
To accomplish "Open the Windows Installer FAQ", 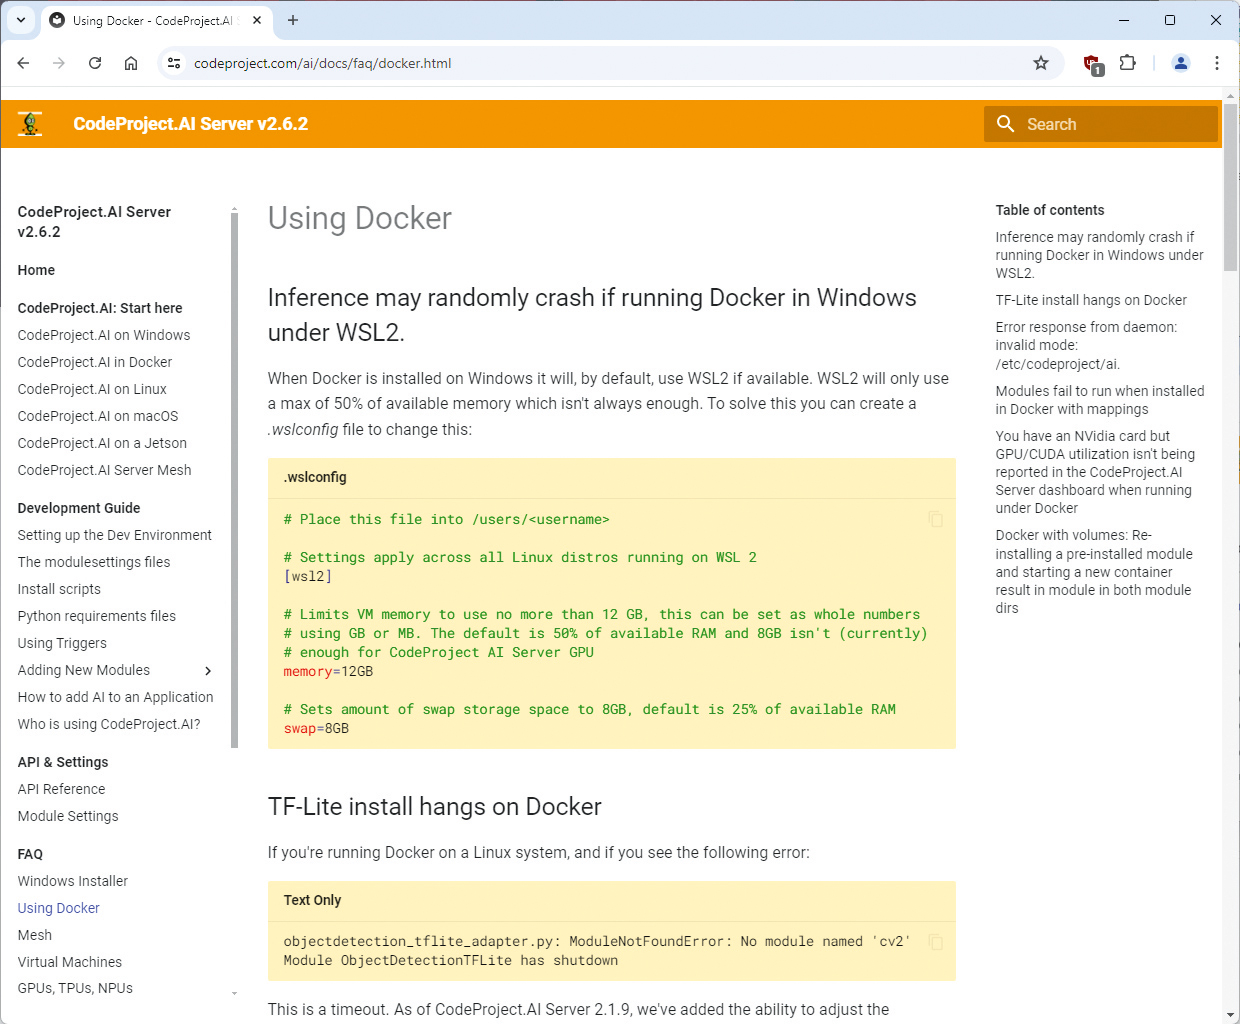I will pyautogui.click(x=73, y=881).
